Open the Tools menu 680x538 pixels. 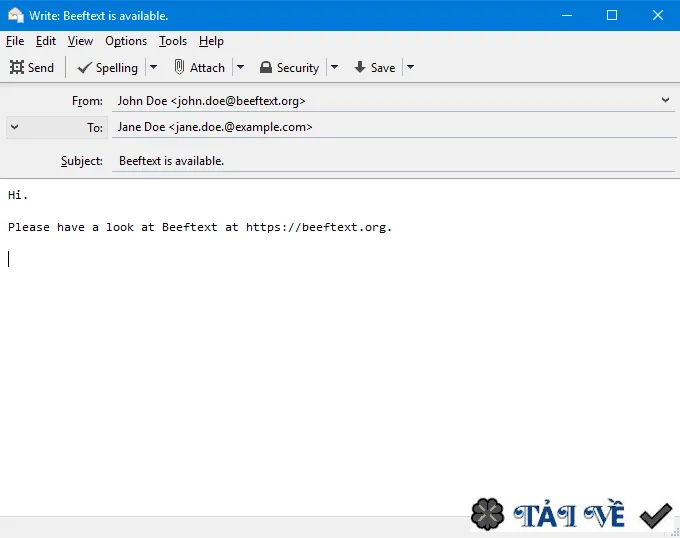pos(173,41)
